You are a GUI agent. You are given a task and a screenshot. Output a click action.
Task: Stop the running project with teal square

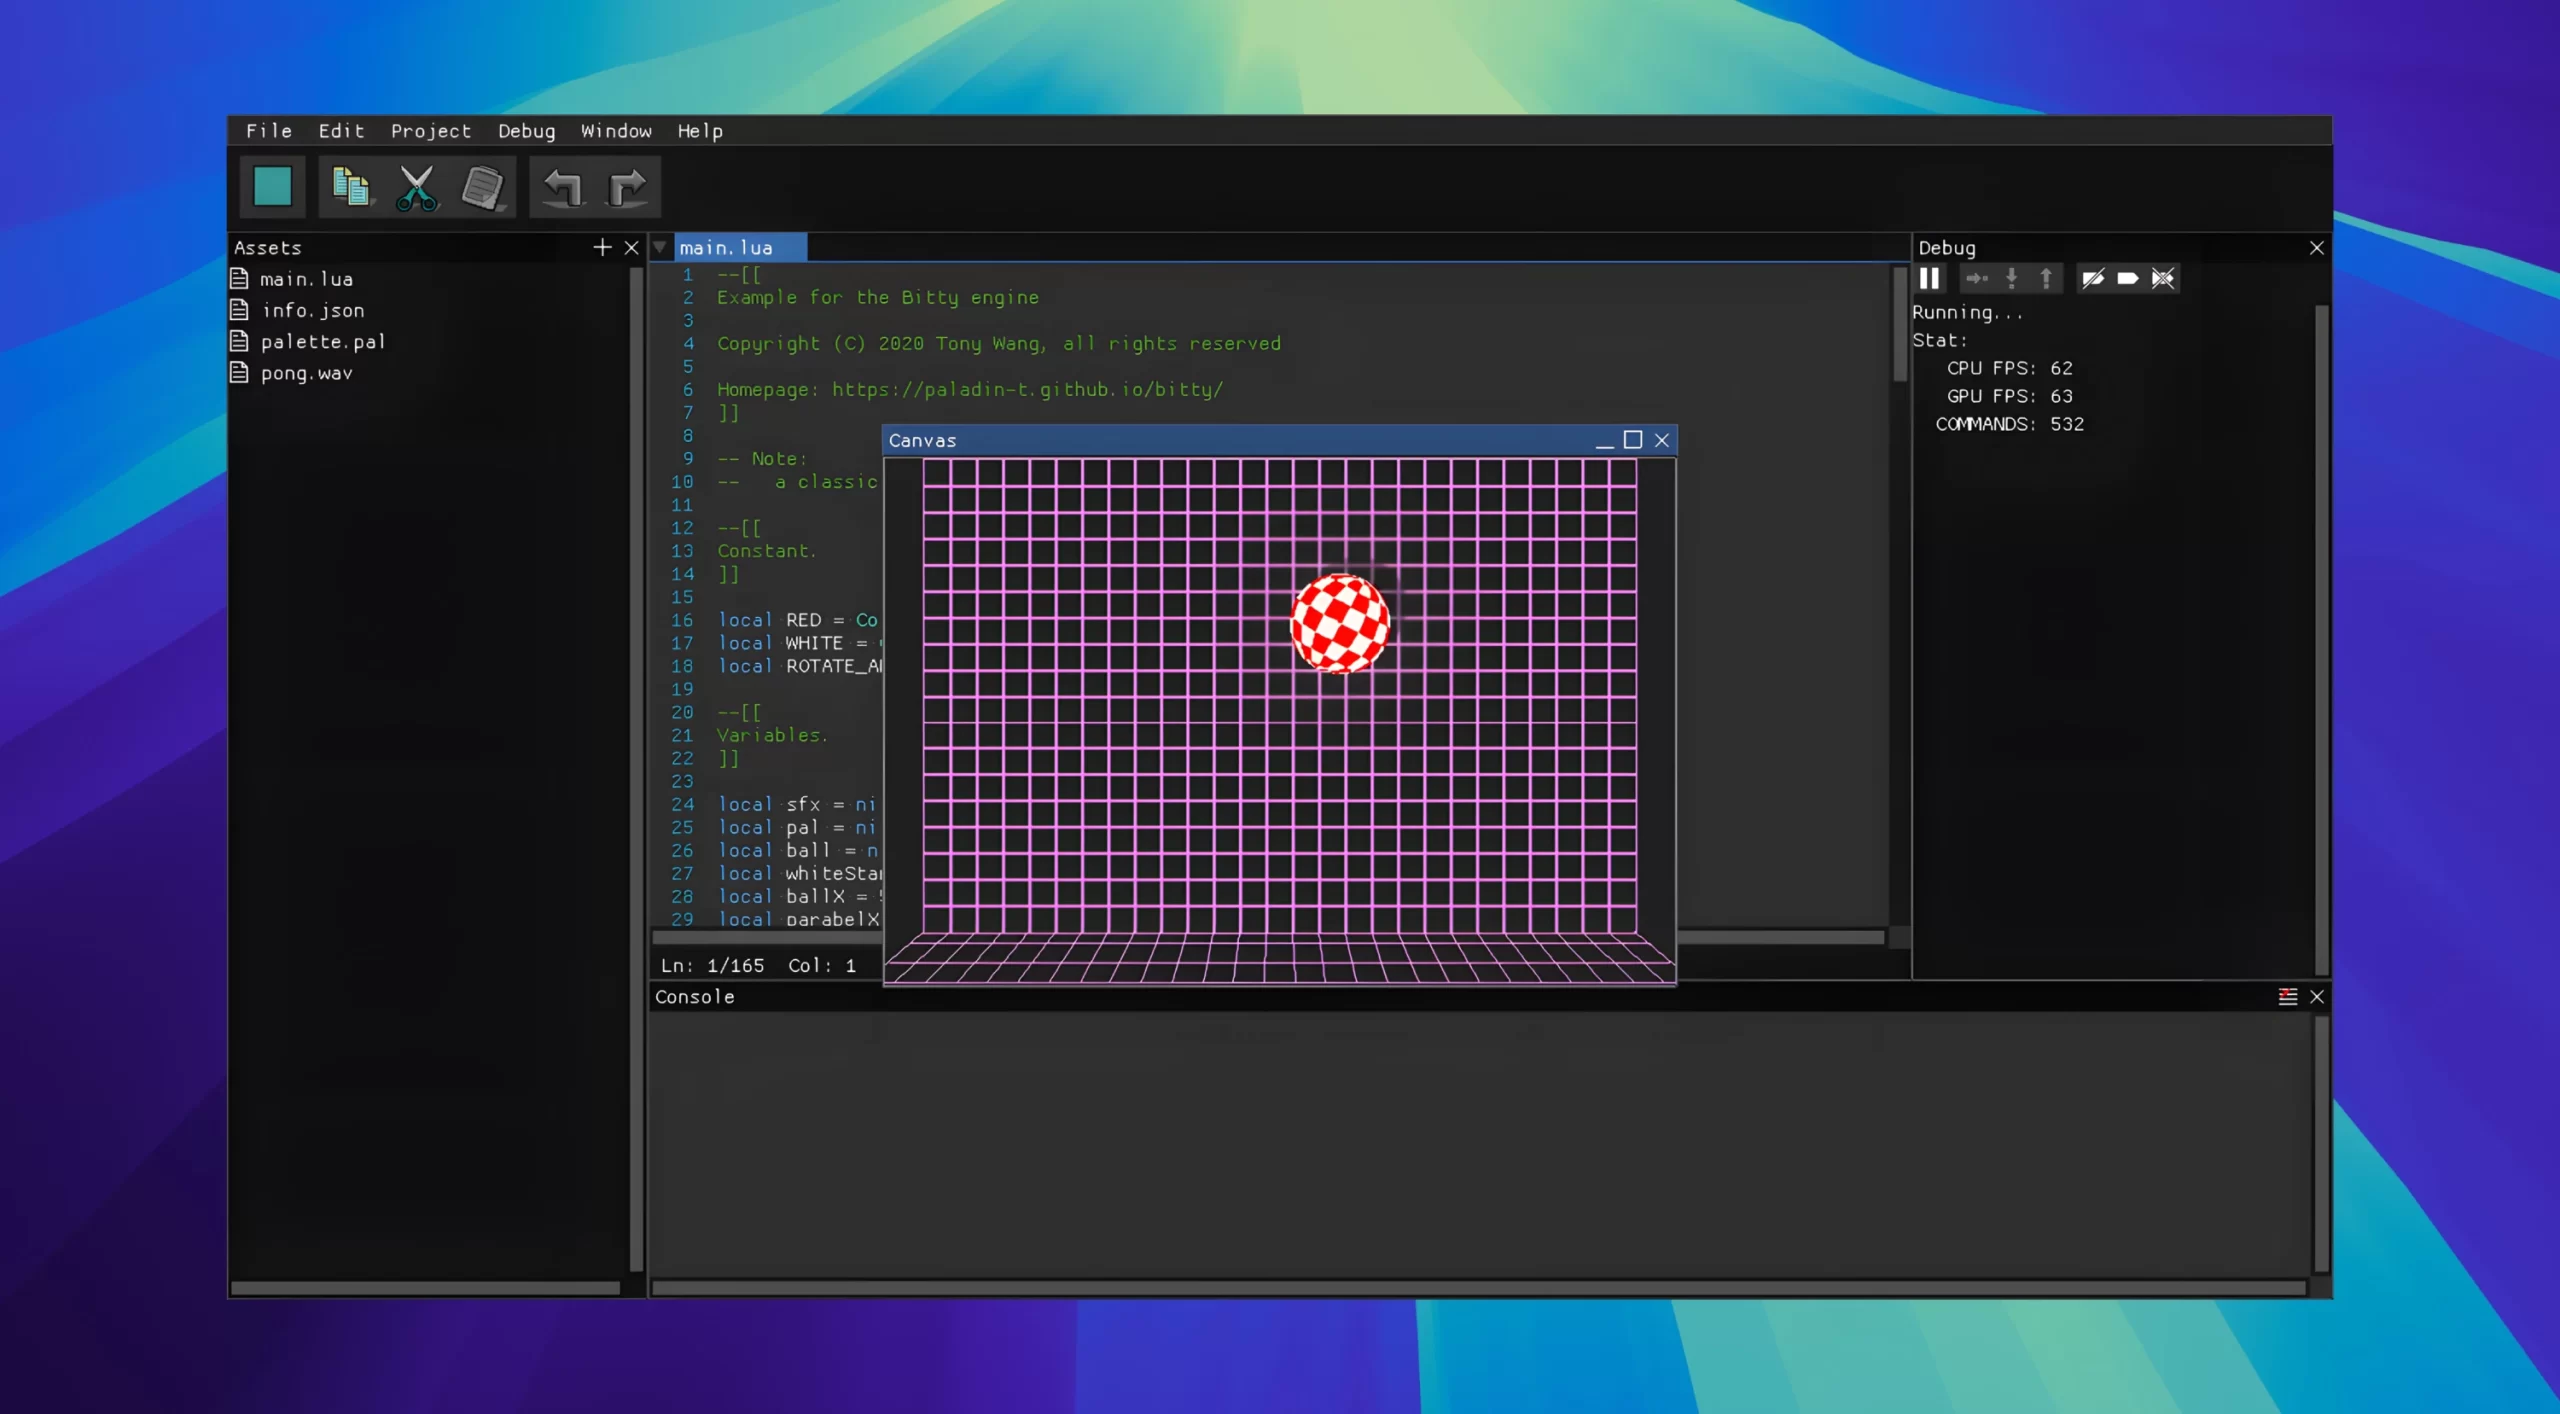coord(272,187)
